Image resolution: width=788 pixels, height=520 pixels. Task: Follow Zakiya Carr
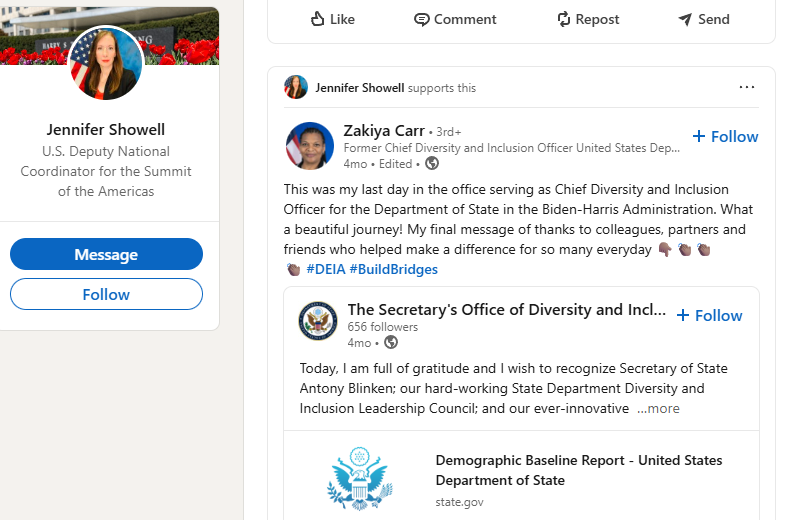725,136
